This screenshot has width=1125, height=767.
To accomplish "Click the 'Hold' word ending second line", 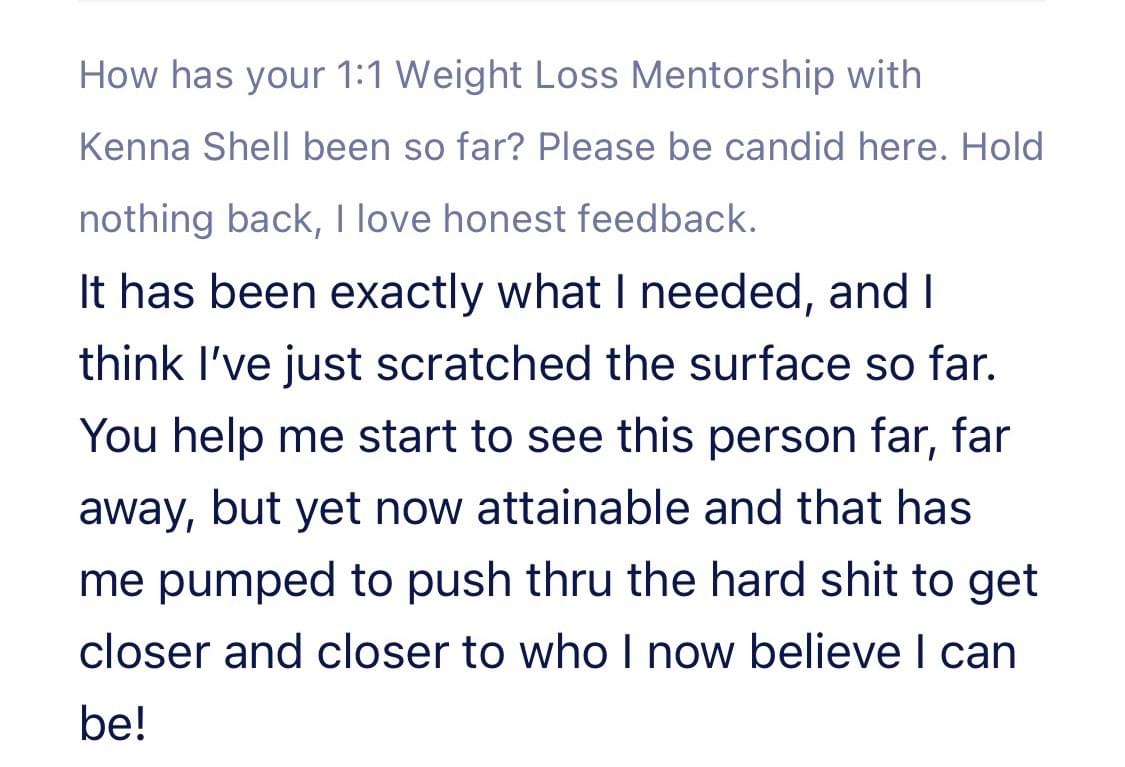I will tap(1002, 146).
